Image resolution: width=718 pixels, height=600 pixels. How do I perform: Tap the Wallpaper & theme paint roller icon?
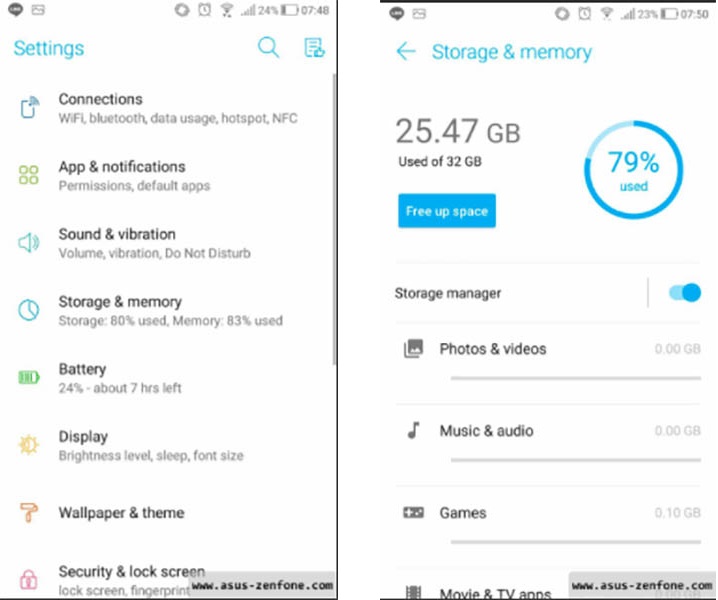click(28, 513)
